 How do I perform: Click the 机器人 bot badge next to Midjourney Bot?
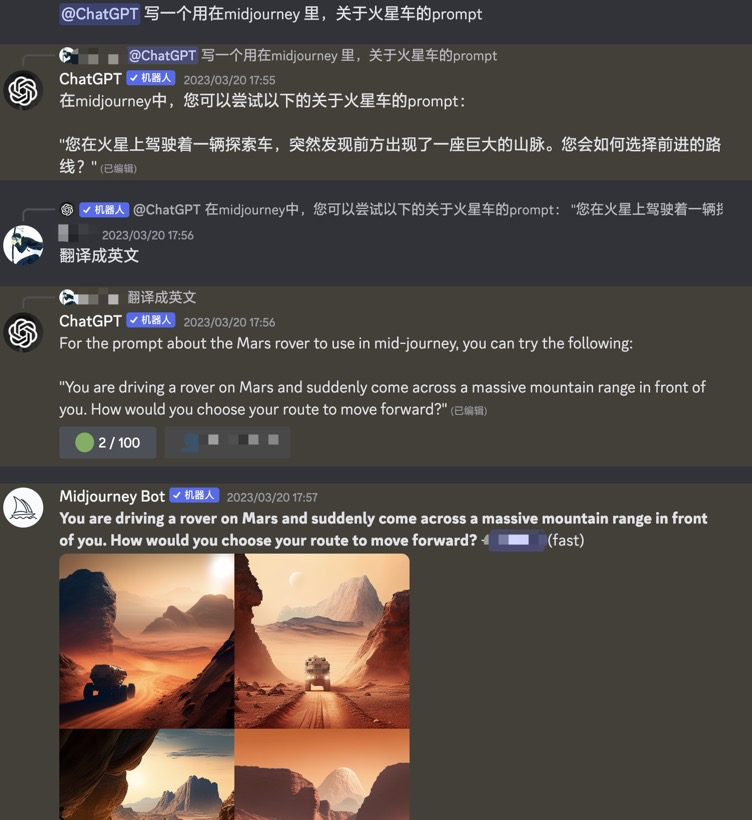[x=195, y=495]
